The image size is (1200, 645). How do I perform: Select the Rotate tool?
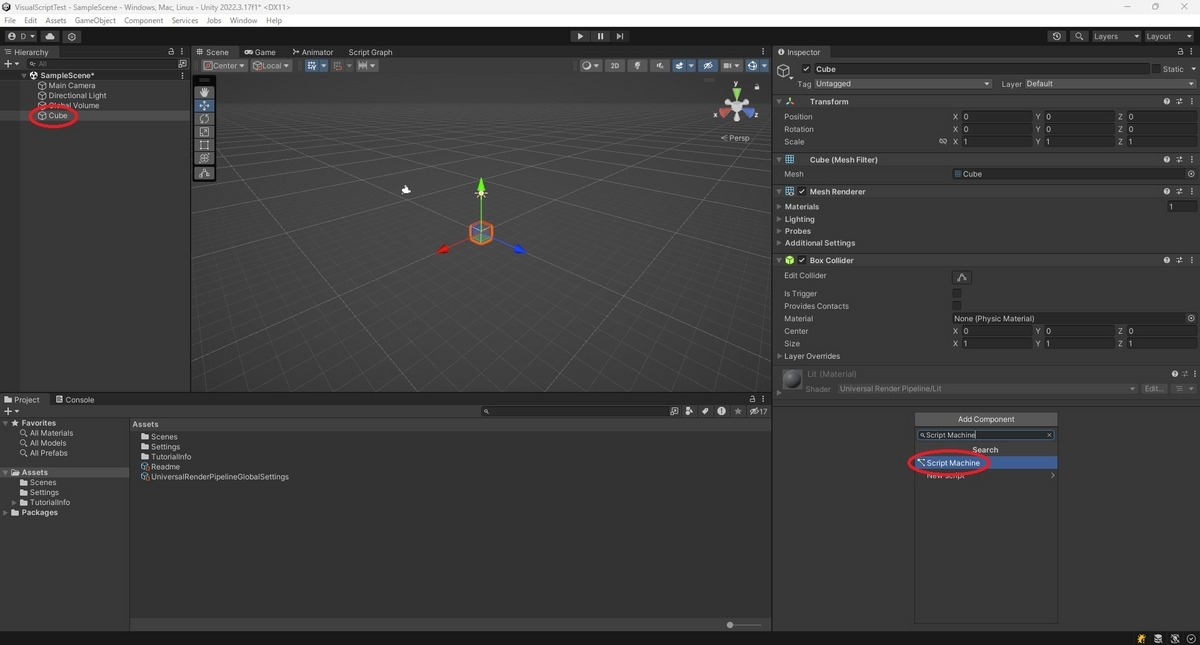click(205, 119)
